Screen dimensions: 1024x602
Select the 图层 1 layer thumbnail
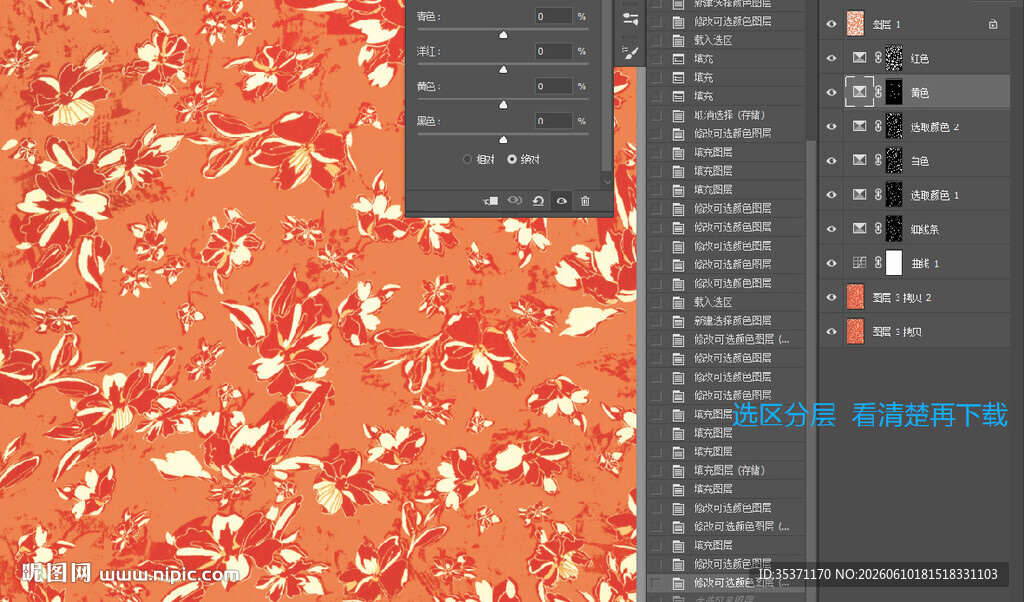point(855,24)
